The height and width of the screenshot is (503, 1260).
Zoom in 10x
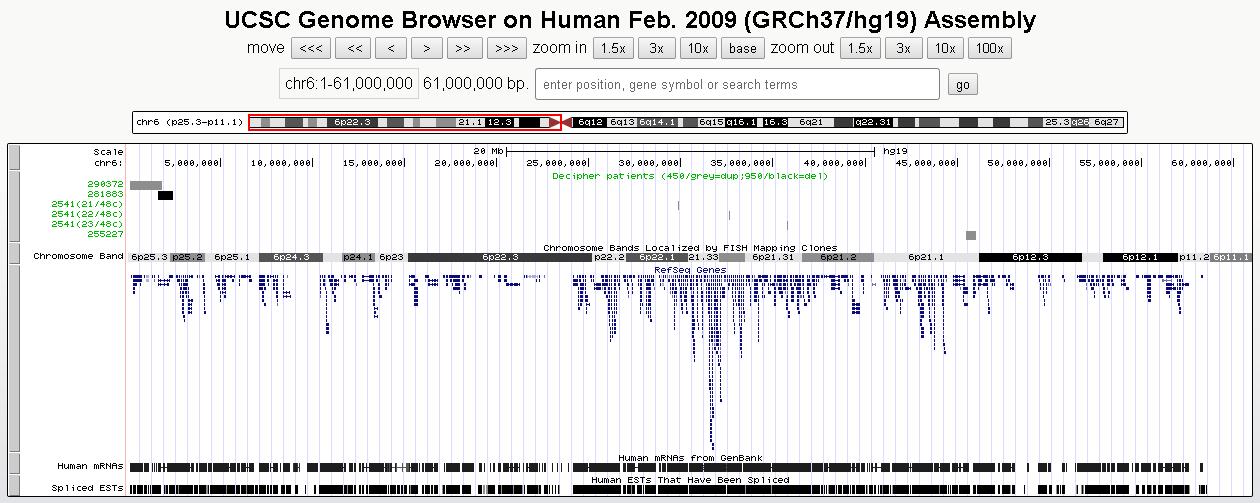pyautogui.click(x=697, y=48)
